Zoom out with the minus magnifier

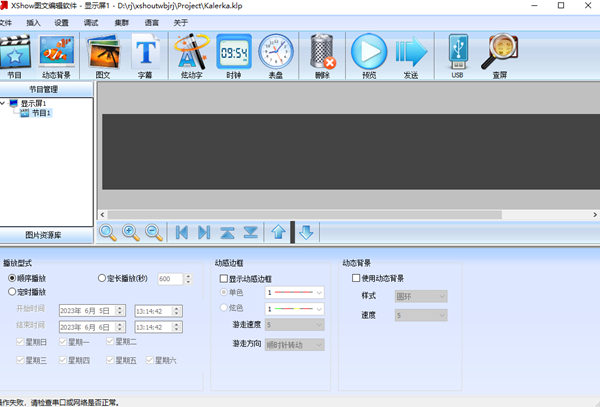coord(154,232)
